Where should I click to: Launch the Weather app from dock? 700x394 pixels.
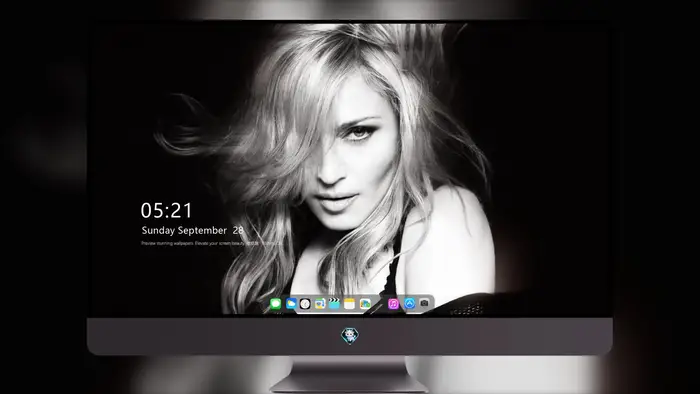click(x=291, y=304)
